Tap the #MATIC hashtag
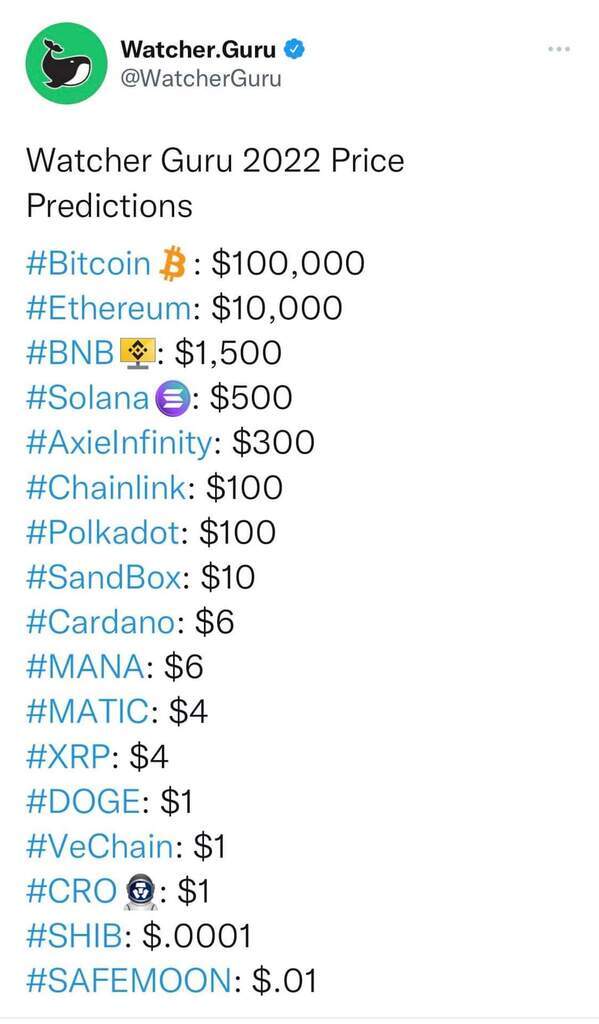This screenshot has width=599, height=1024. tap(88, 711)
